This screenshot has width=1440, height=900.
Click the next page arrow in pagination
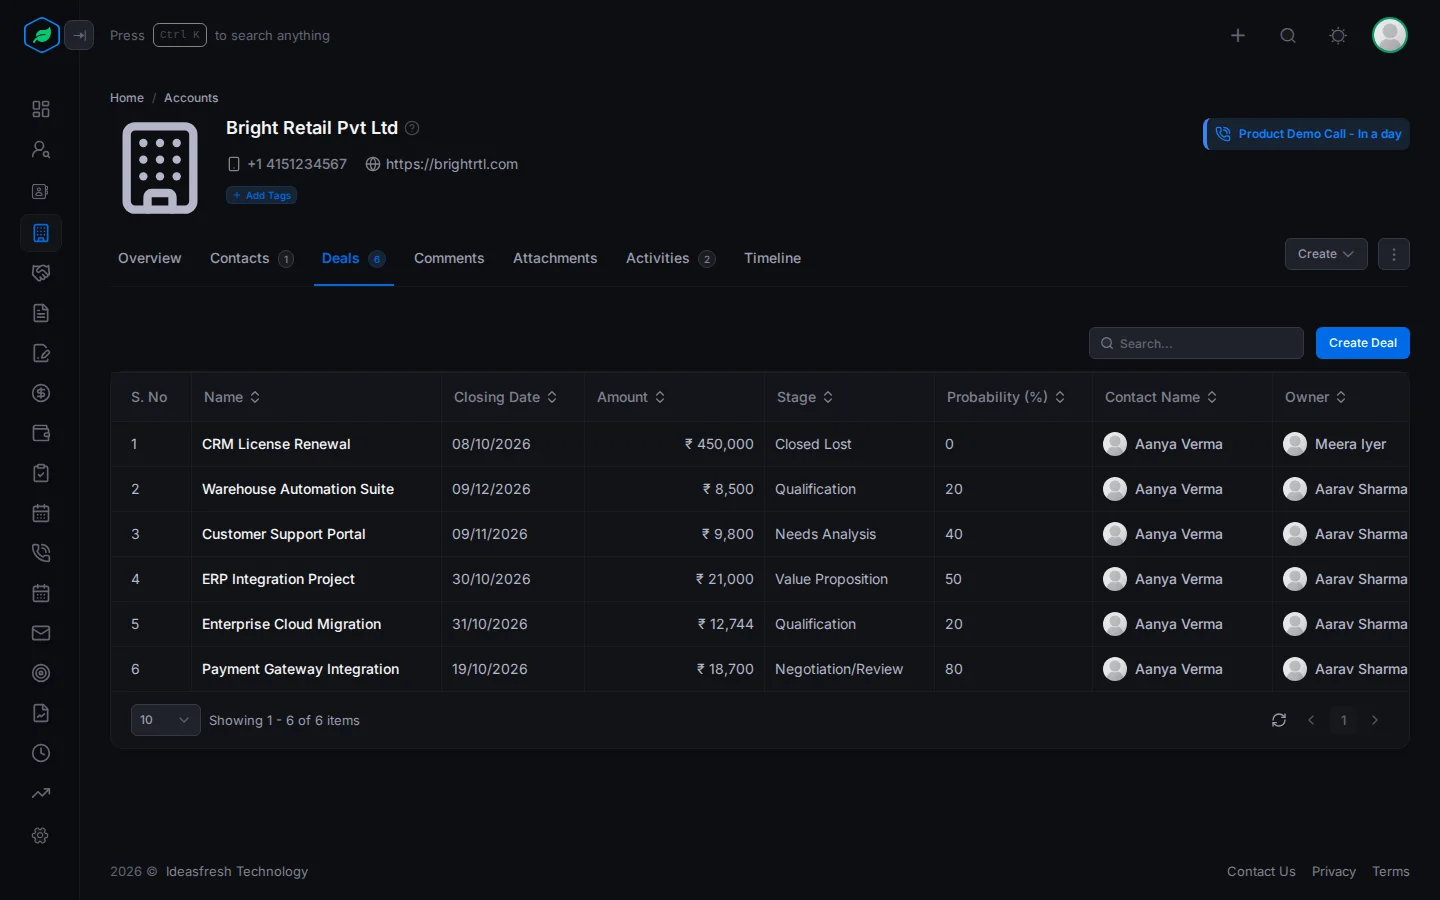point(1375,720)
